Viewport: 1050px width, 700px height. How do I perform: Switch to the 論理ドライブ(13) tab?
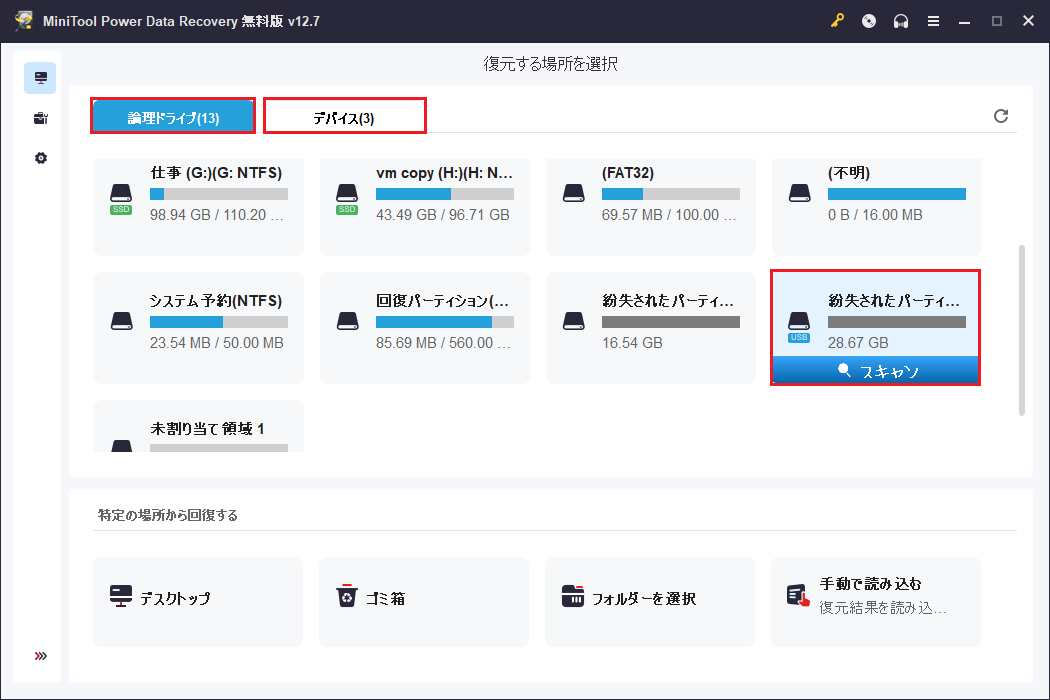[x=172, y=115]
